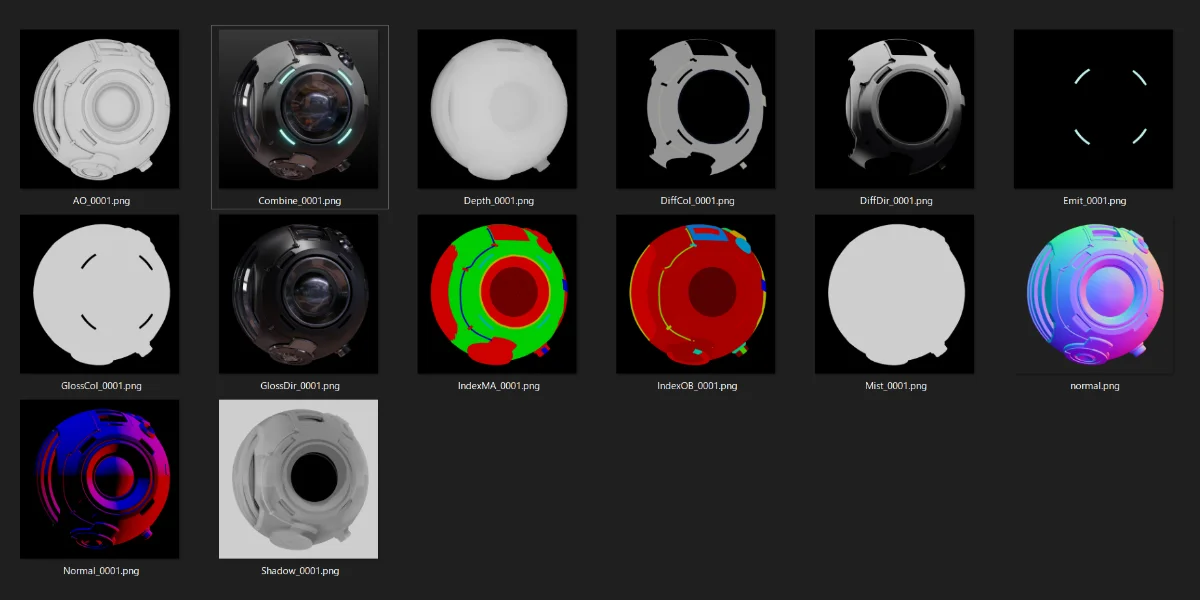
Task: Click the Emit_0001.png emission pass thumbnail
Action: coord(1093,108)
